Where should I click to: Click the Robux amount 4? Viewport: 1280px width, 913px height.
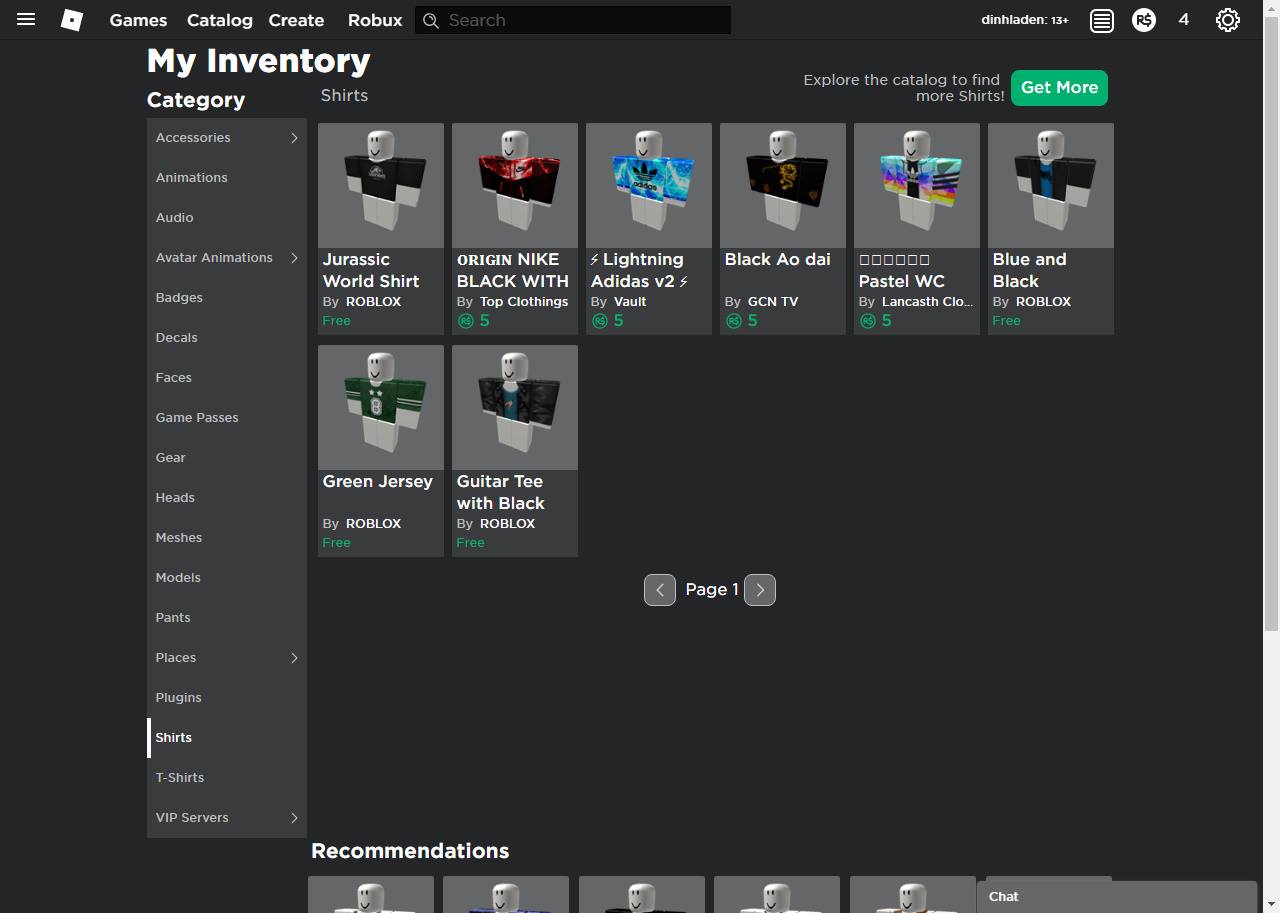click(x=1184, y=20)
